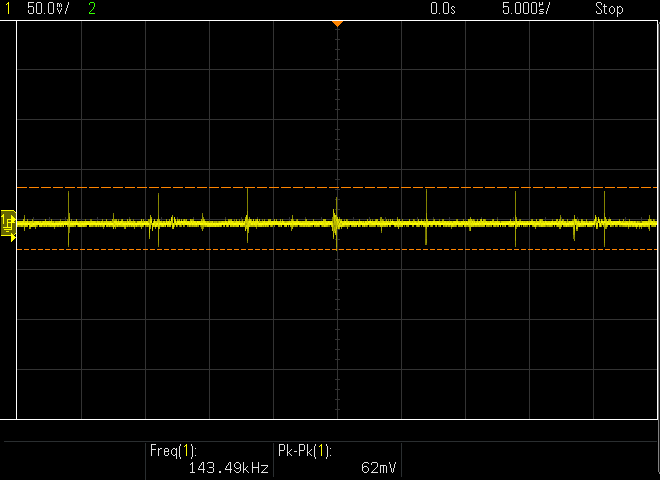Click the yellow channel 1 indicator
Viewport: 660px width, 480px height.
pyautogui.click(x=8, y=9)
